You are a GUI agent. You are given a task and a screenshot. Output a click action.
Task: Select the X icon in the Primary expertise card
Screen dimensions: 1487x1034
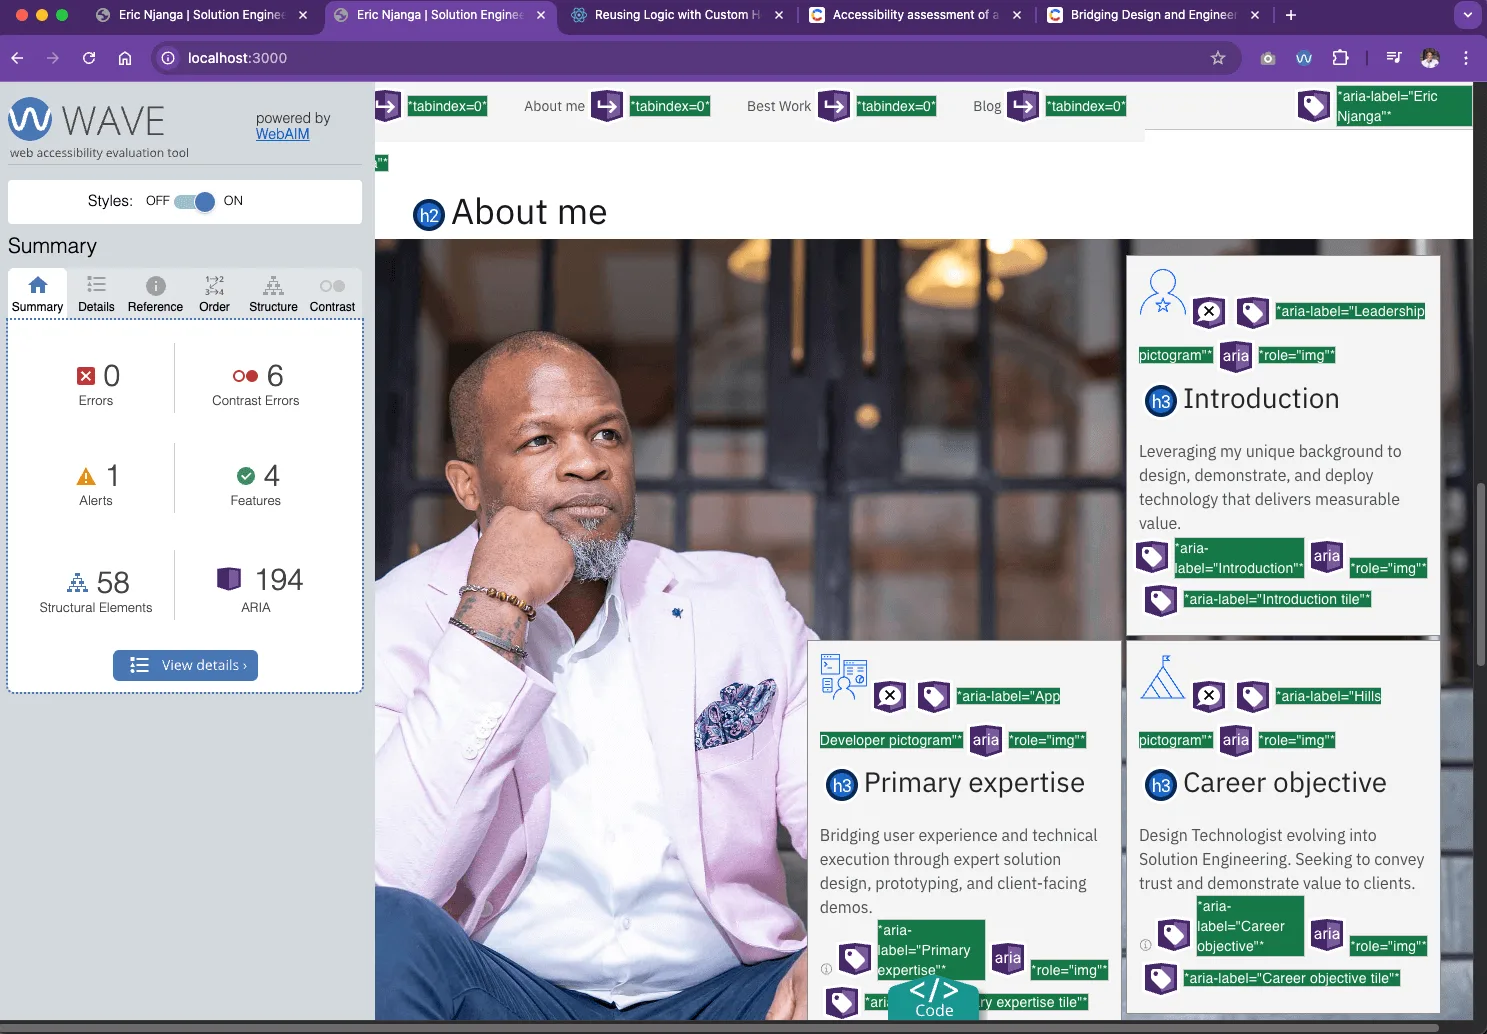pos(890,696)
